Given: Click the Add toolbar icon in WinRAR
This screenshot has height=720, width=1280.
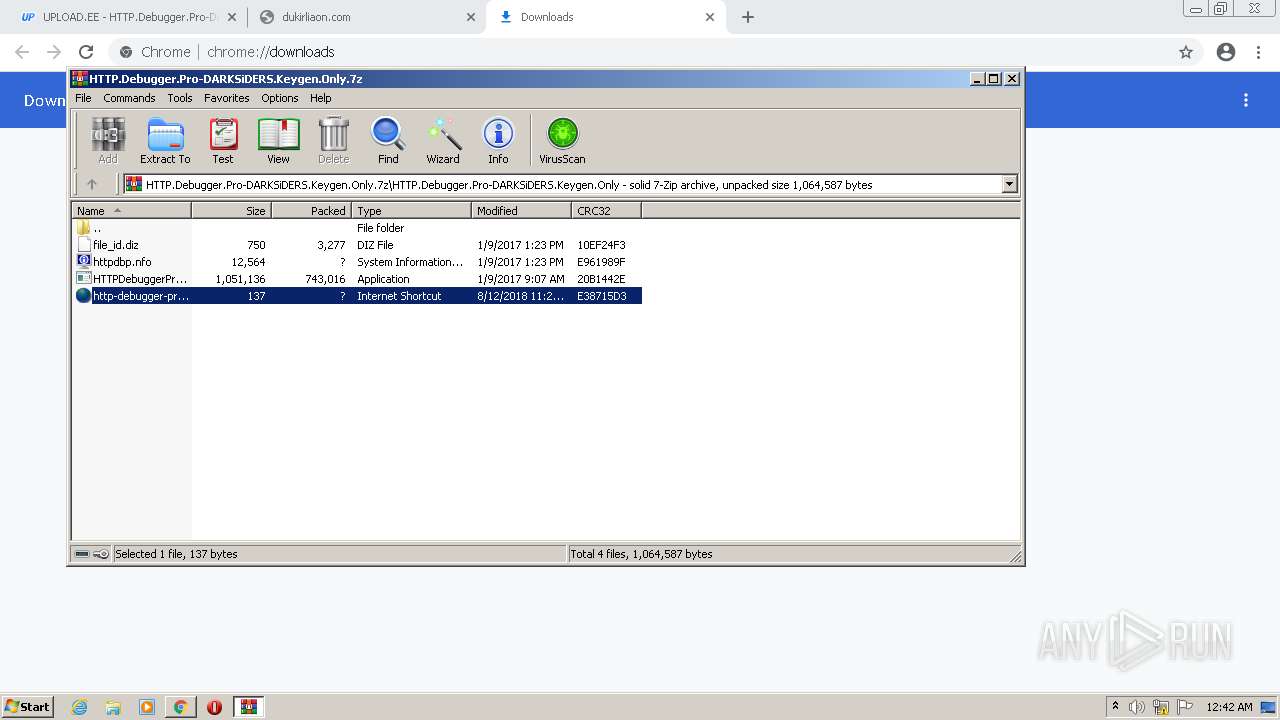Looking at the screenshot, I should point(108,140).
